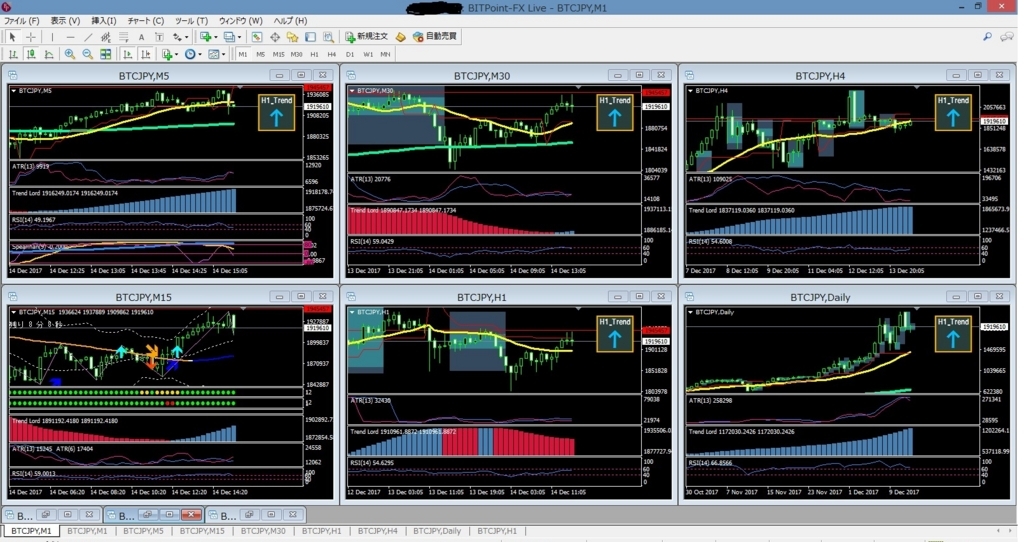Switch to bar chart display
1024x542 pixels.
click(x=12, y=54)
